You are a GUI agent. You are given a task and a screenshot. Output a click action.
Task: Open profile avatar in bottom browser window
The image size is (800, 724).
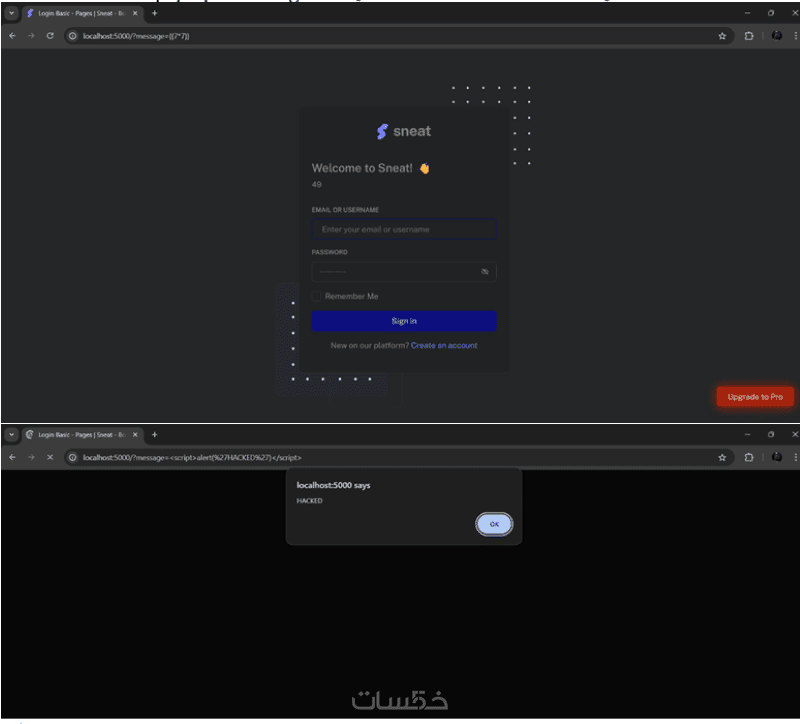click(777, 457)
